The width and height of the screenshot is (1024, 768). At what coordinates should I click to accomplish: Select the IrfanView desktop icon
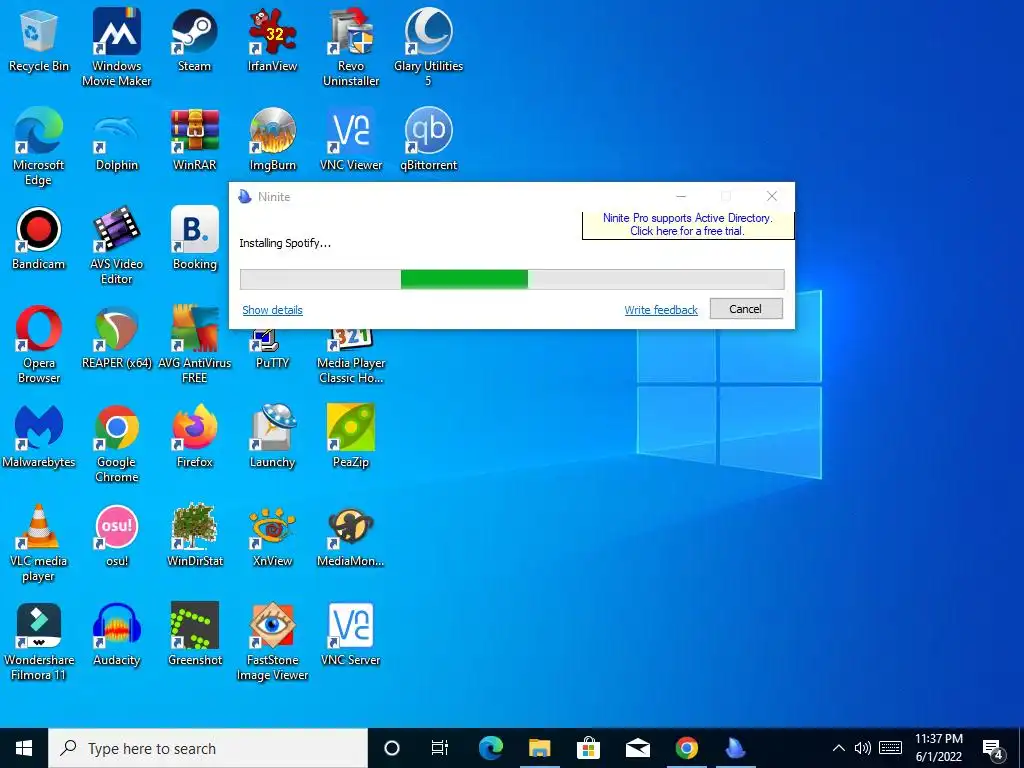[272, 40]
